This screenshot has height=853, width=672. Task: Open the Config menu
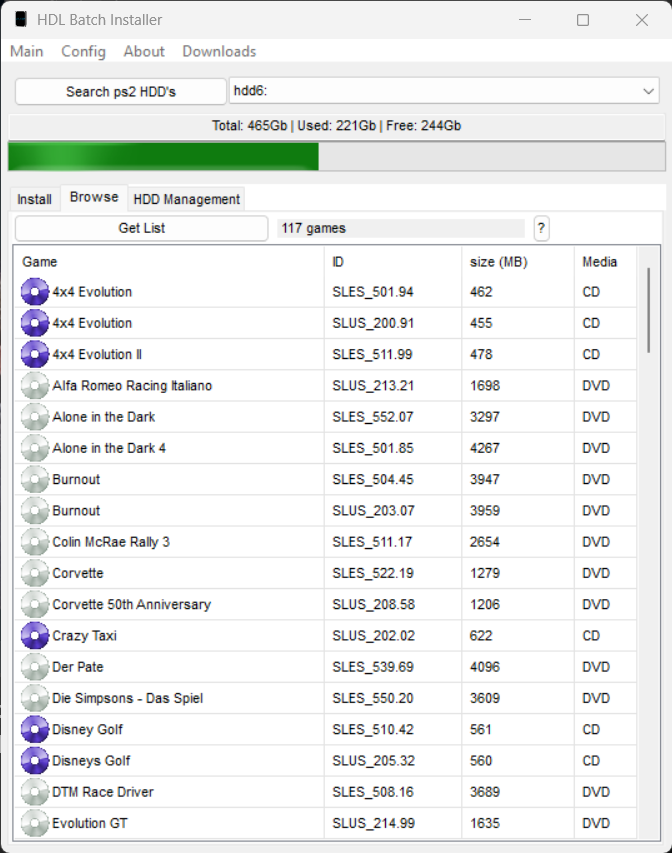tap(83, 51)
